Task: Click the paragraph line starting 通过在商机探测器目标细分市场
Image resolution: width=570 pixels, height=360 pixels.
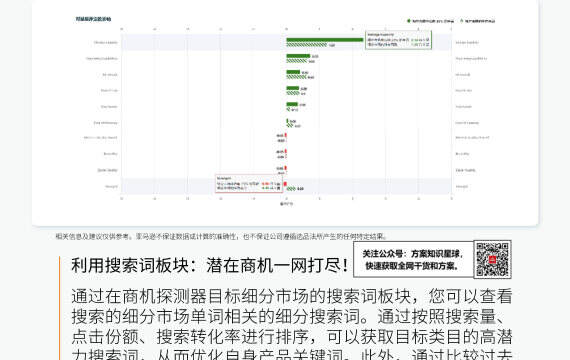Action: [292, 296]
